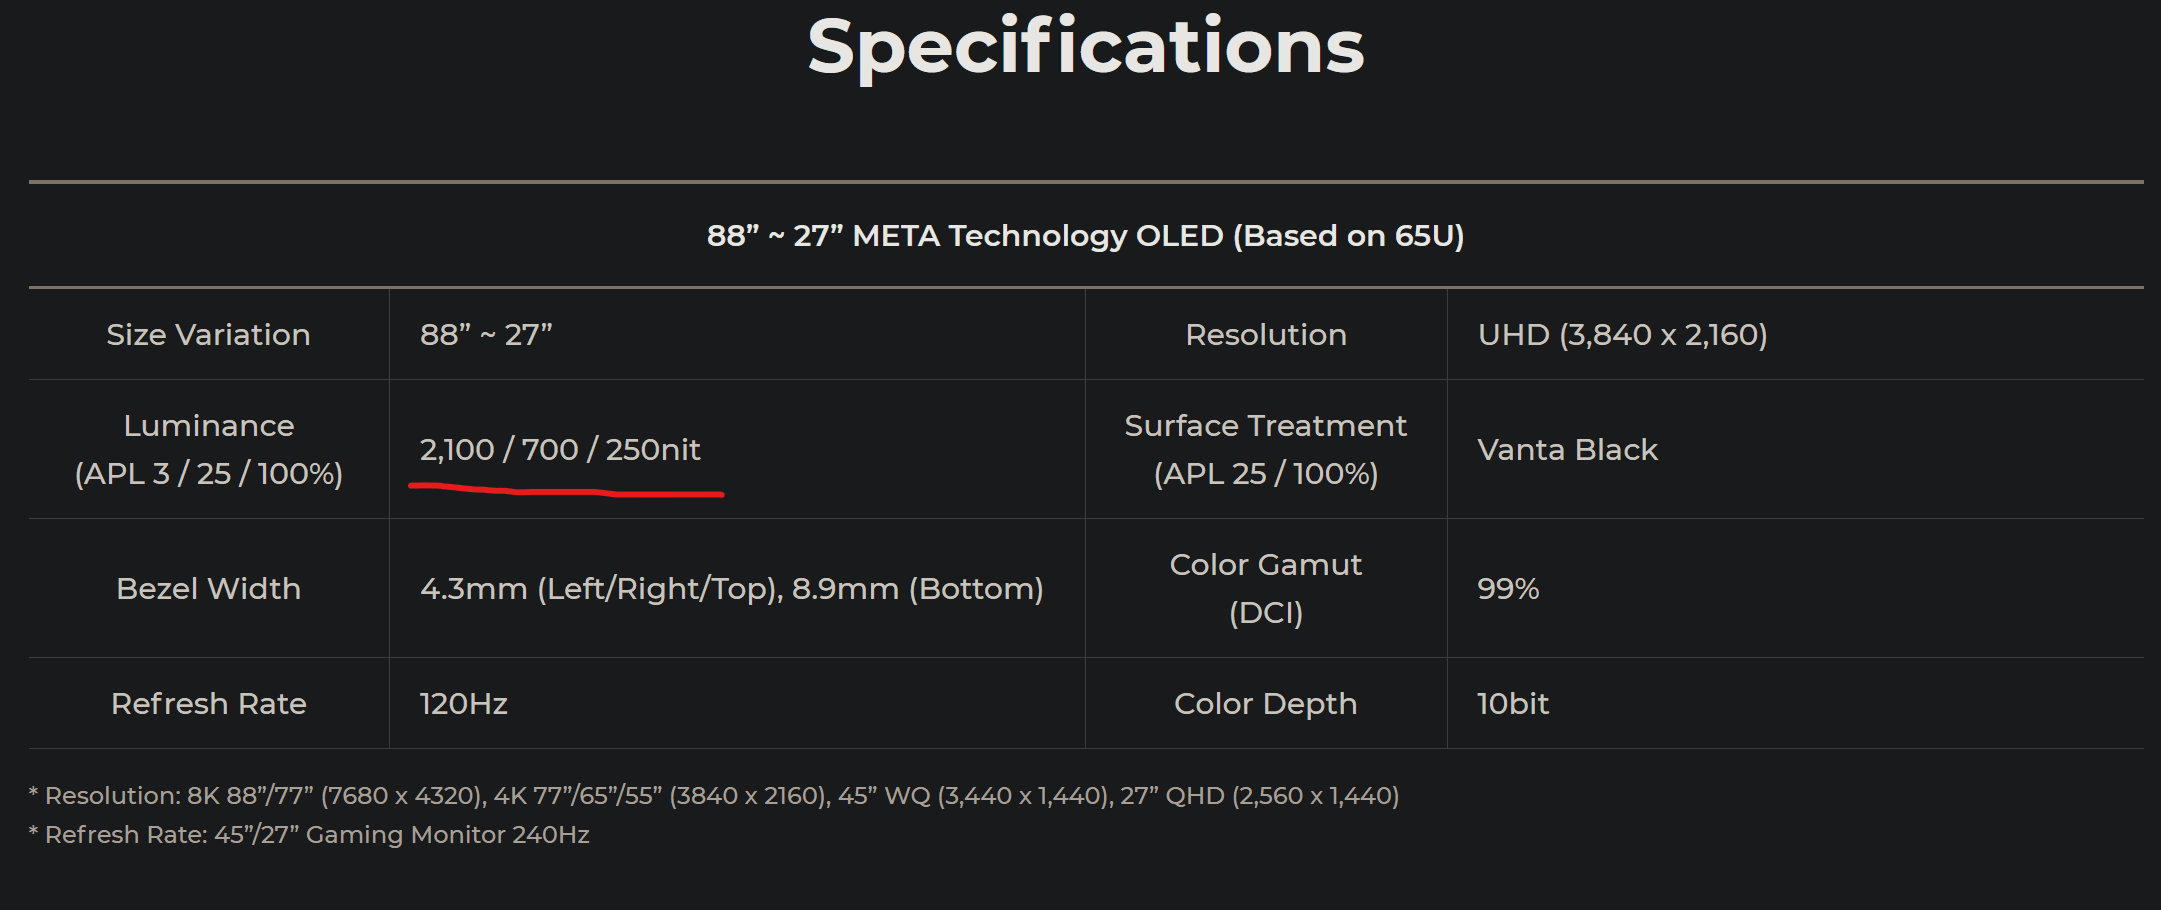2161x910 pixels.
Task: Click the Luminance (APL 3 / 25 / 100%) label
Action: 208,449
